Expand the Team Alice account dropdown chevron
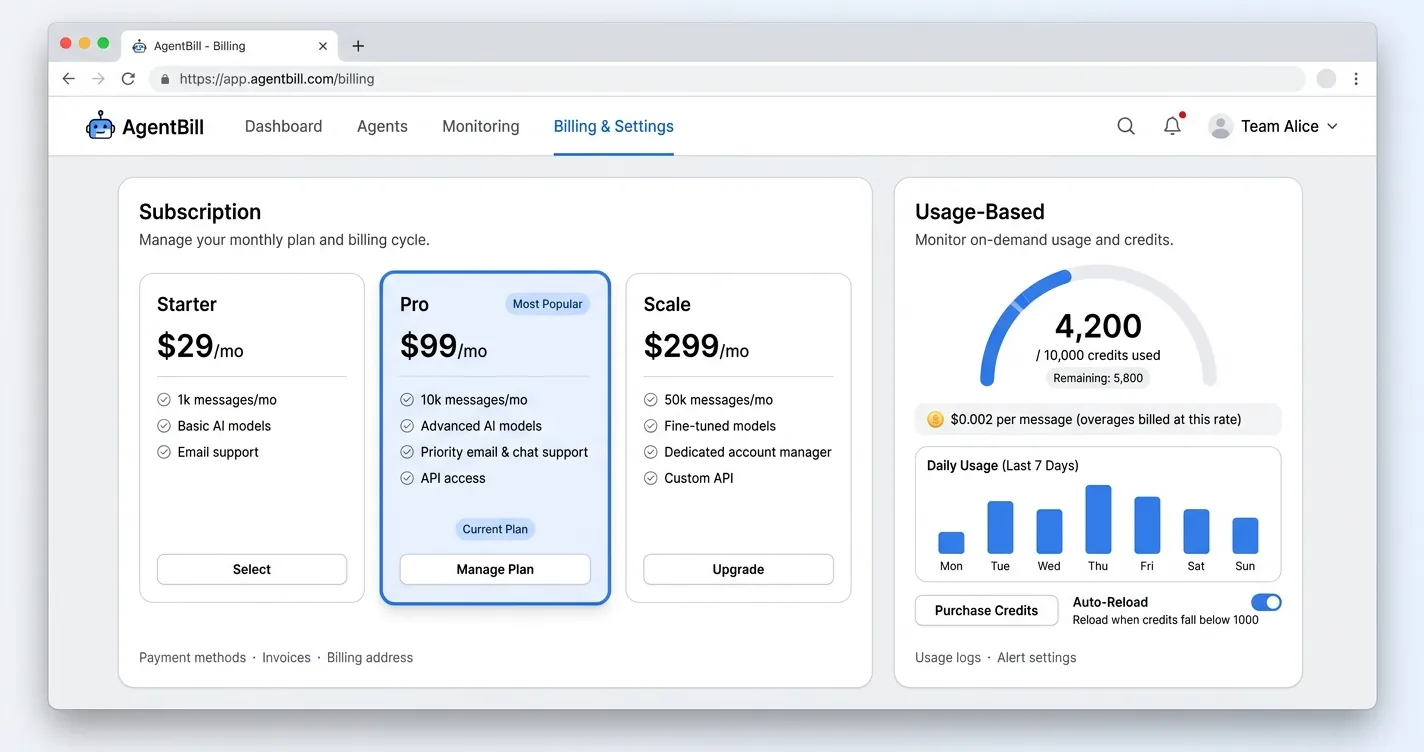This screenshot has height=752, width=1424. (1332, 126)
